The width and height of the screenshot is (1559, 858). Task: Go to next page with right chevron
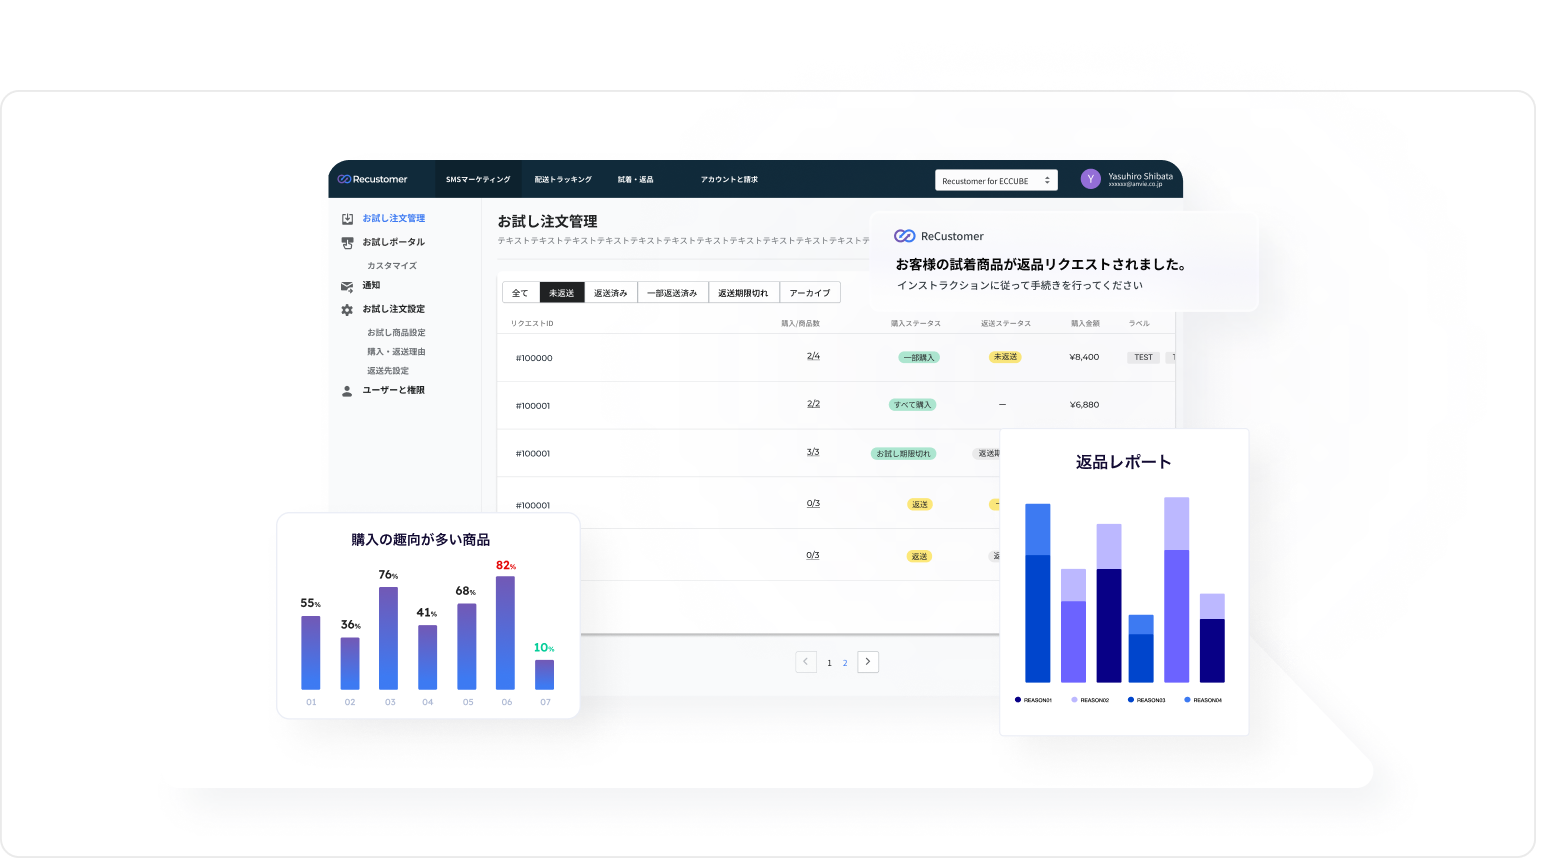pos(868,662)
